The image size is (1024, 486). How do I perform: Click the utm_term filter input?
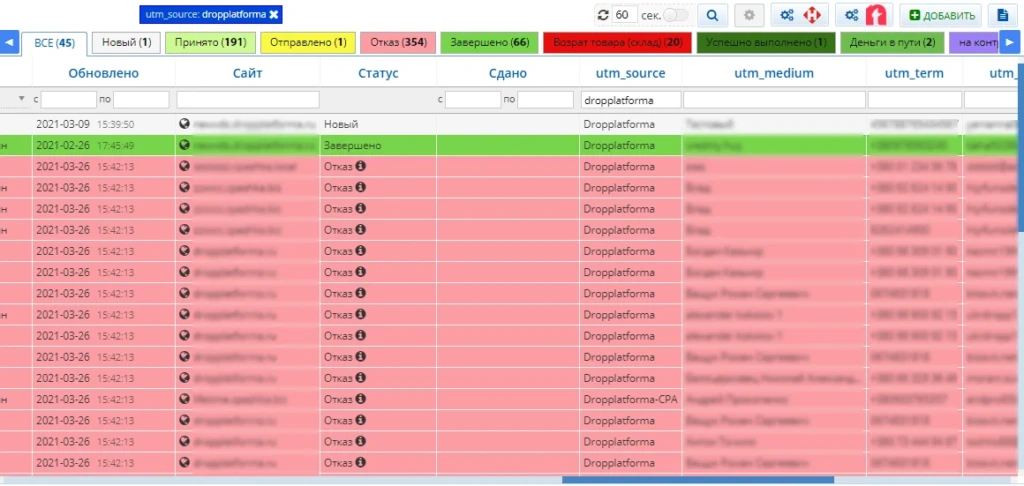point(914,100)
